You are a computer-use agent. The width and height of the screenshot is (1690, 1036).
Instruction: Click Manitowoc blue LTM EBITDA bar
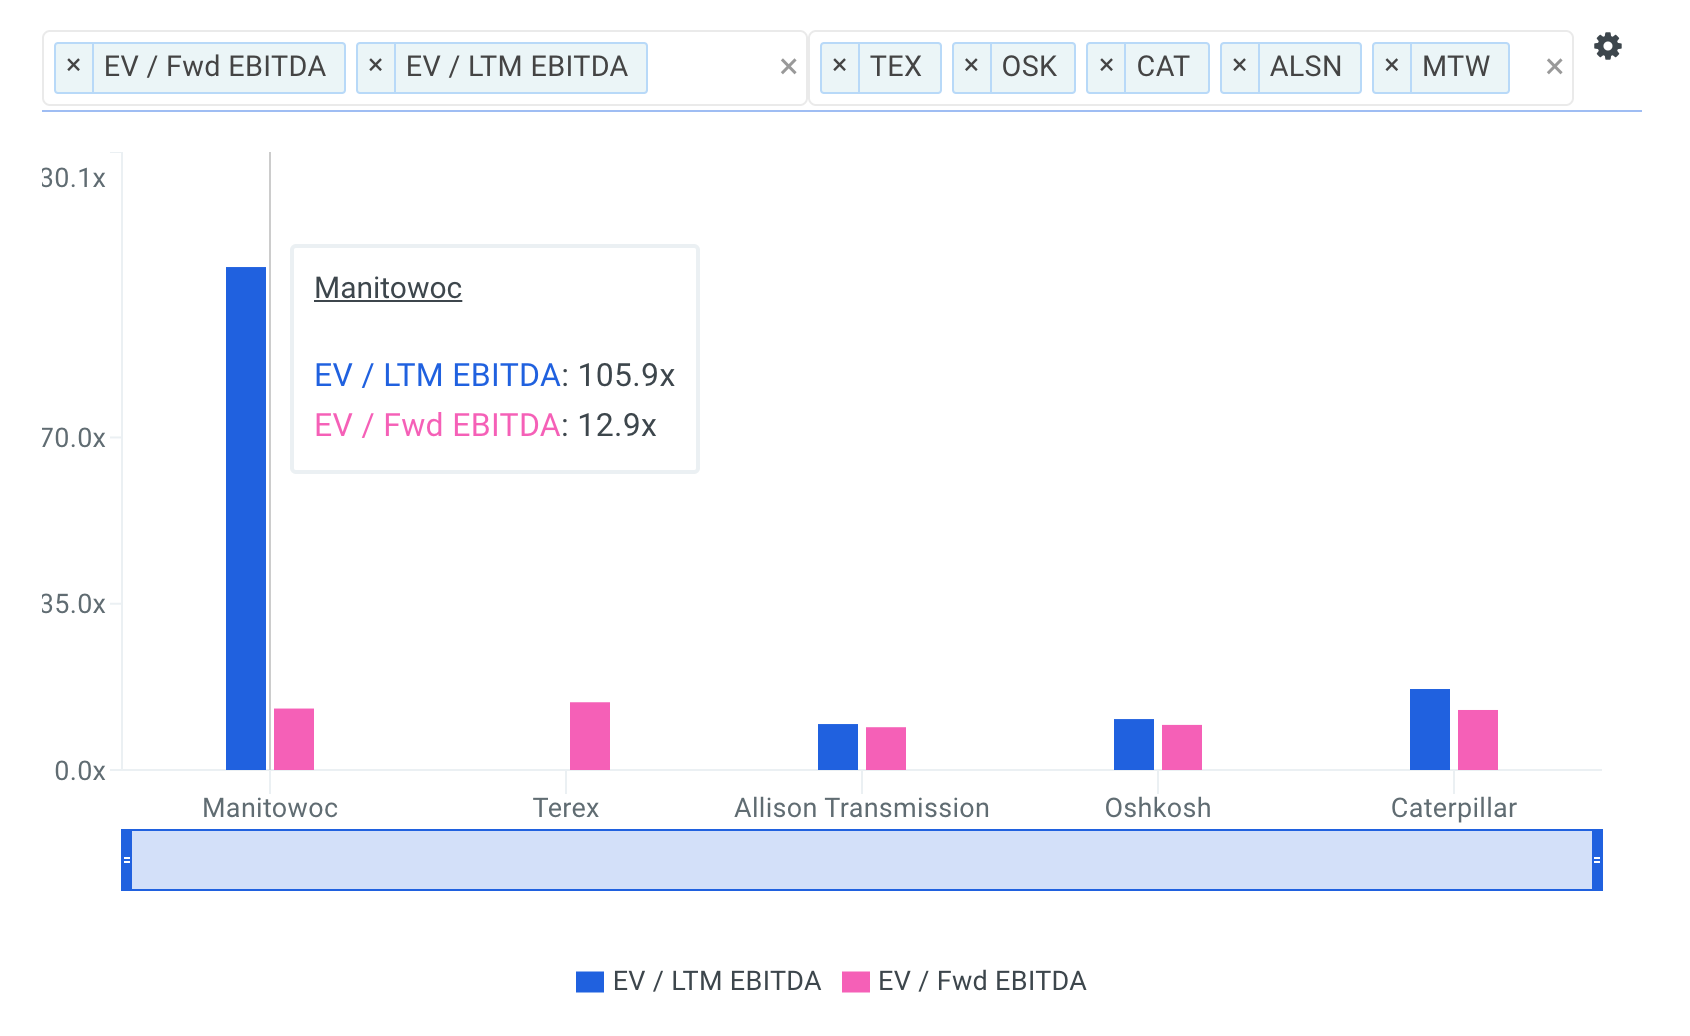click(246, 518)
